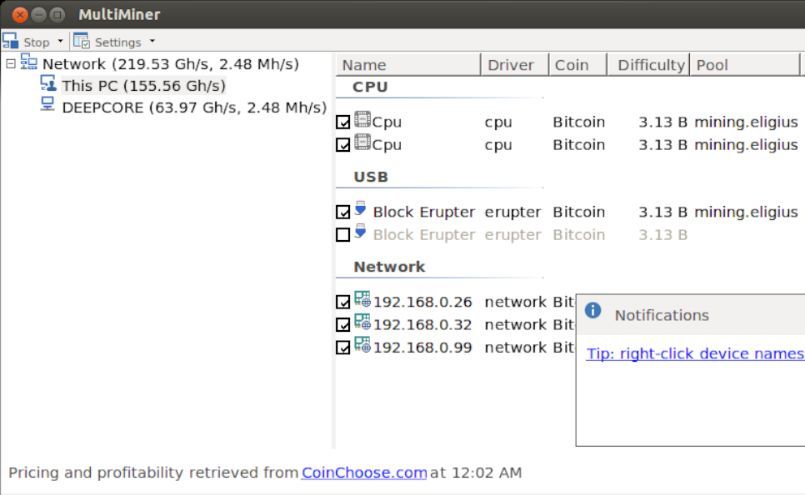Click the 192.168.0.26 network device icon
805x495 pixels.
[x=362, y=300]
